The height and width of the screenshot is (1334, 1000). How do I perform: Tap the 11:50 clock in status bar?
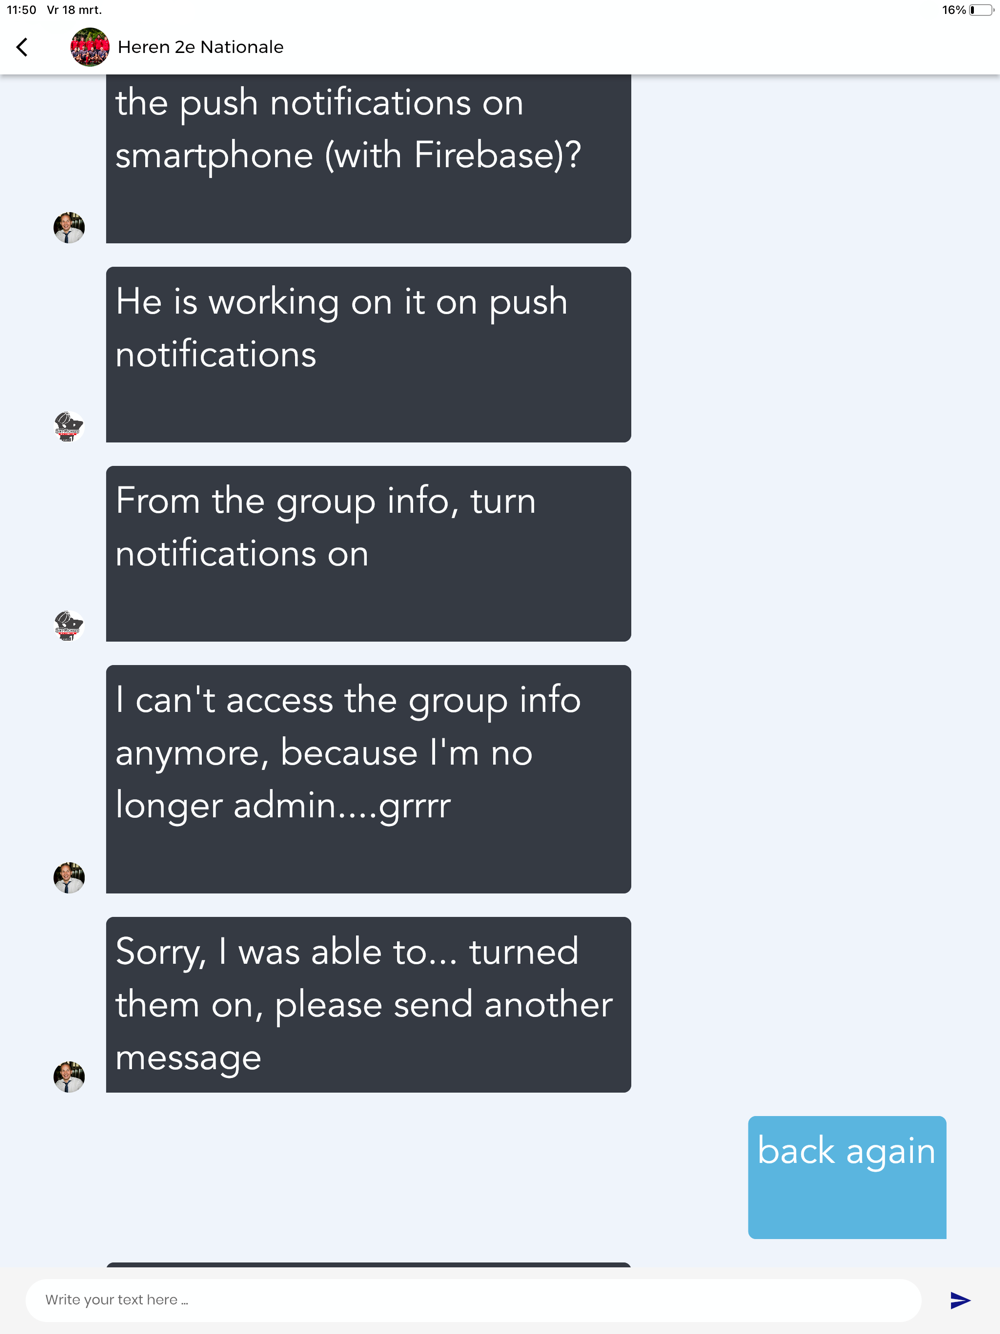(21, 10)
